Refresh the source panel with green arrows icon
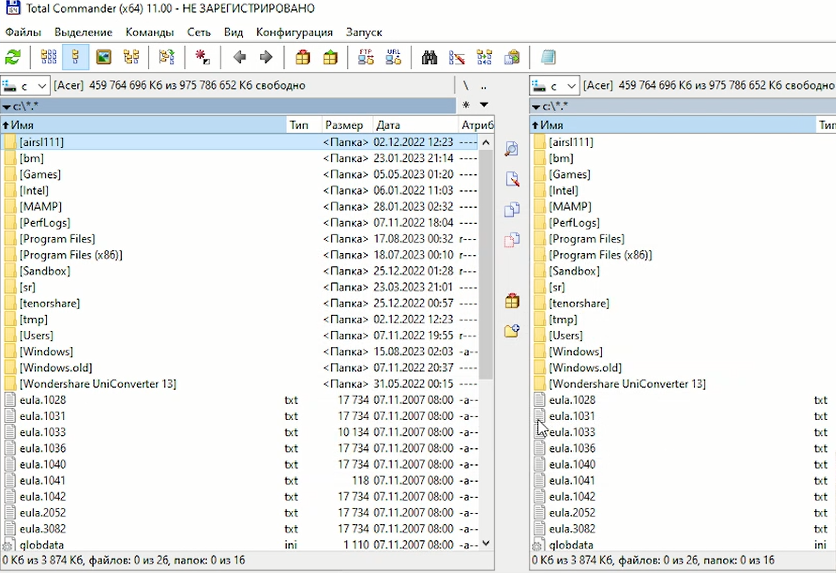The image size is (836, 573). point(13,57)
